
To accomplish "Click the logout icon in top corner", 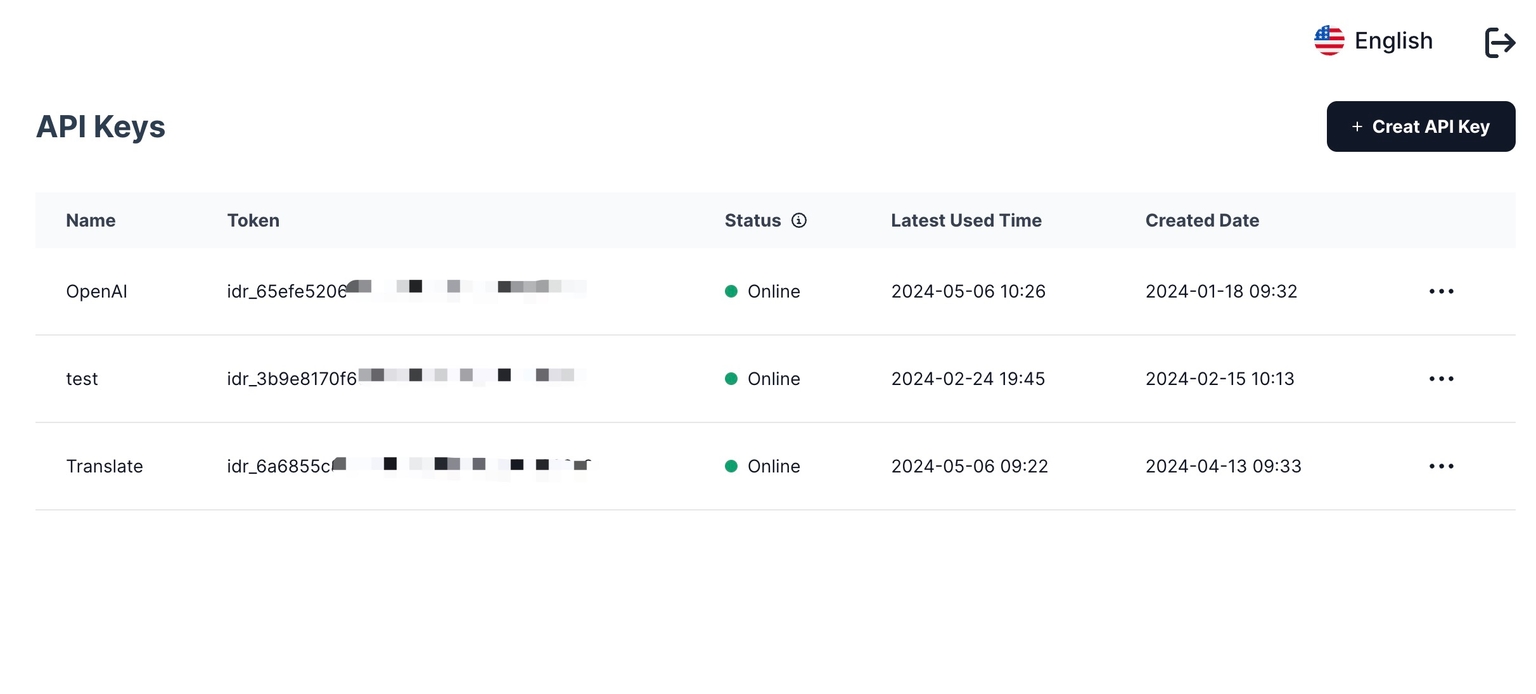I will coord(1499,42).
